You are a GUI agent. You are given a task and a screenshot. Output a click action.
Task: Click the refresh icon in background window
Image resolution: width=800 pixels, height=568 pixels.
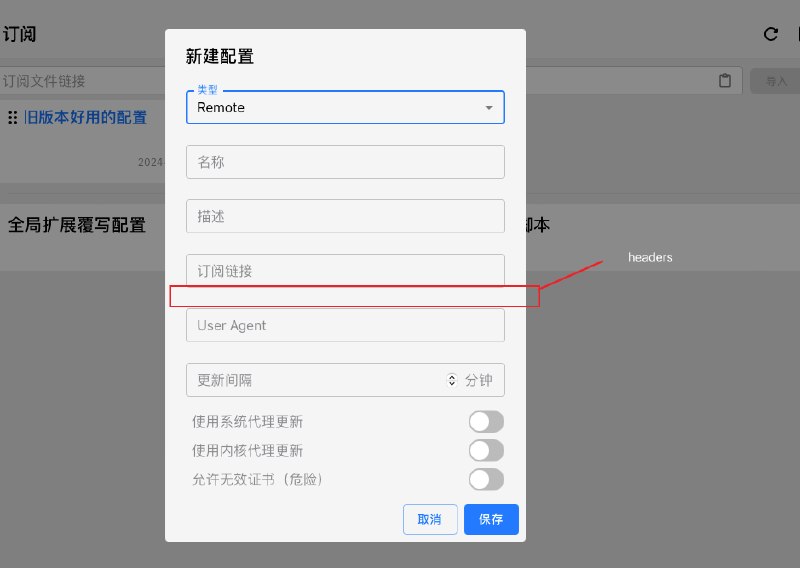click(x=771, y=34)
